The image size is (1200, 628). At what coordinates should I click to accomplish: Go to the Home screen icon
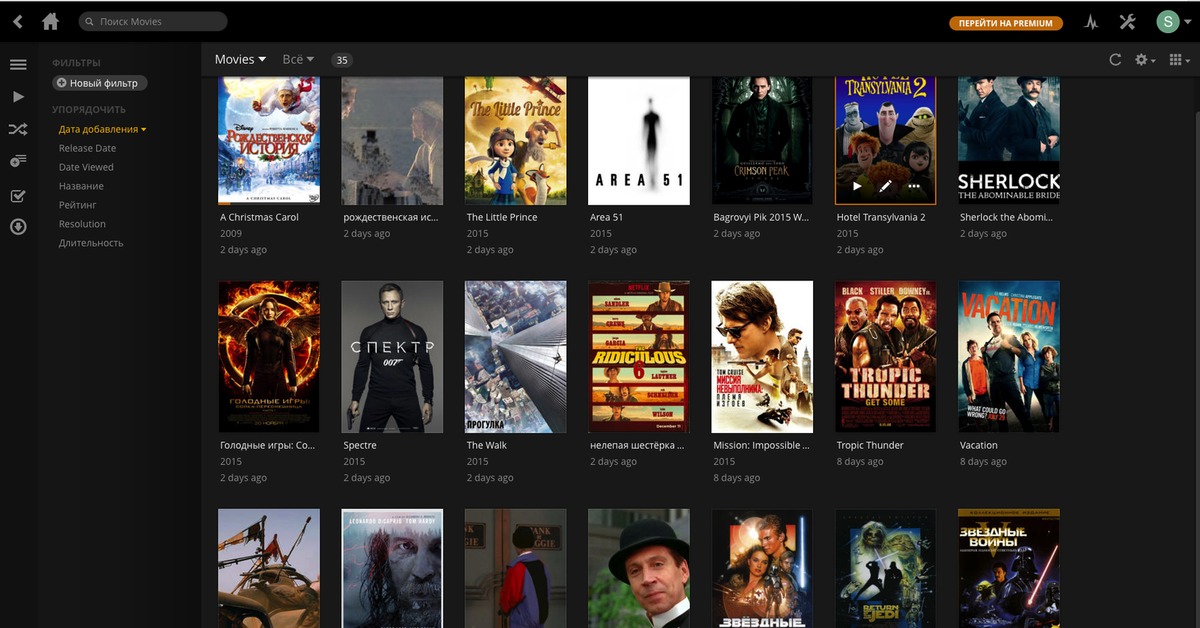(x=50, y=21)
